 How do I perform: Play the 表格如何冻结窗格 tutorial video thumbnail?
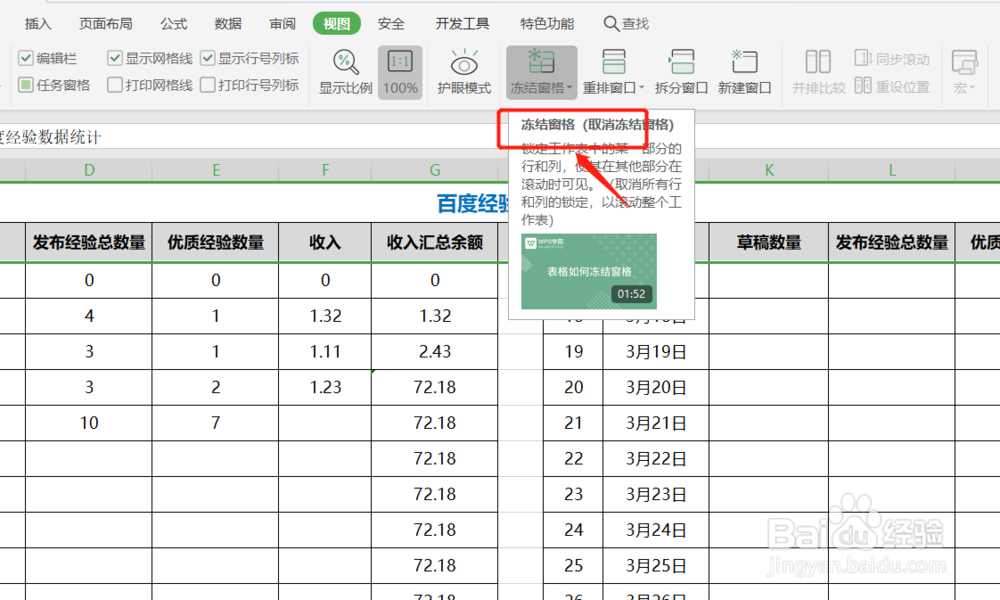pos(589,269)
